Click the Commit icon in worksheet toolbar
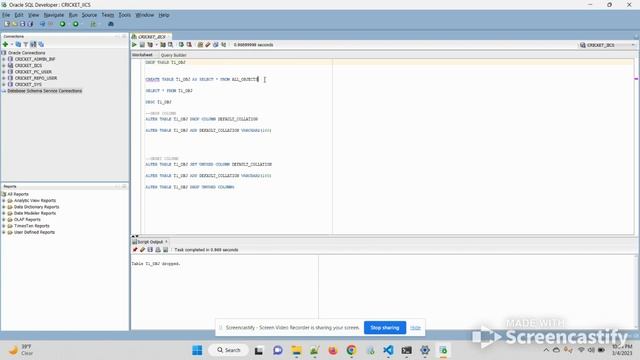The height and width of the screenshot is (360, 640). [x=181, y=45]
